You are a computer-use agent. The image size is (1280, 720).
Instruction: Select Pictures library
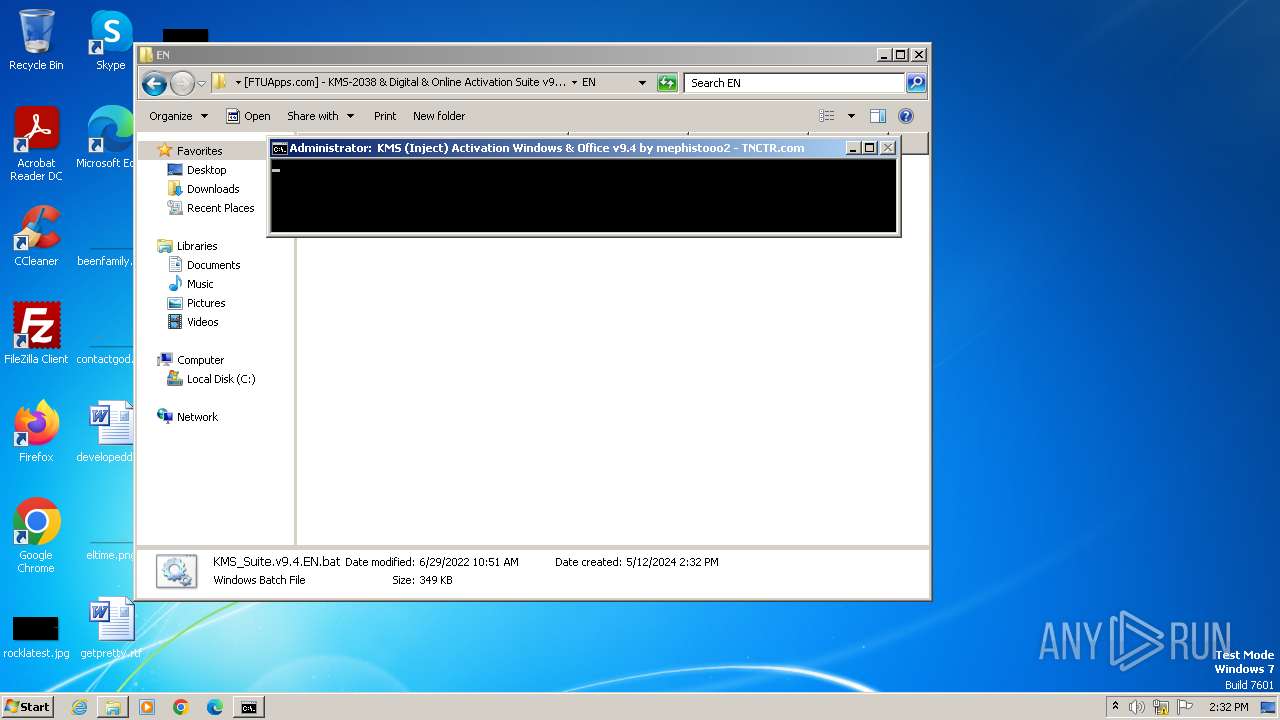pos(206,303)
